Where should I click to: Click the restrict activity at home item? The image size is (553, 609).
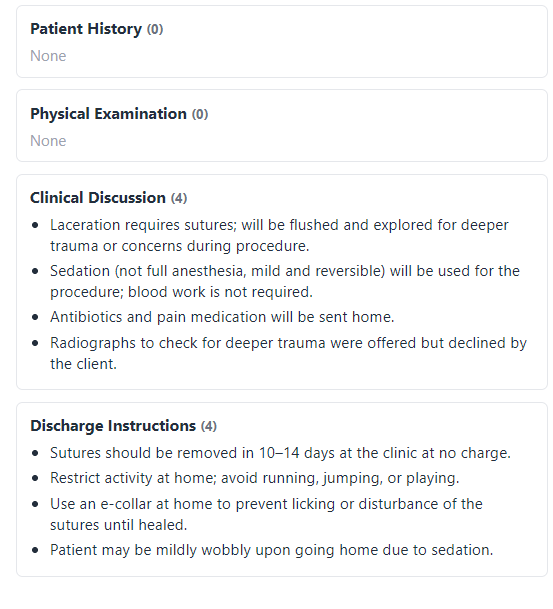[x=254, y=478]
